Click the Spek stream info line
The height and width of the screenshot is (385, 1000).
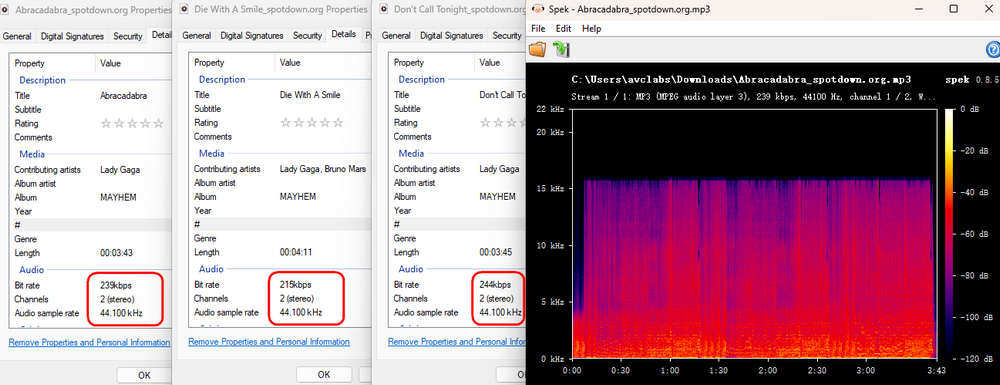[754, 98]
